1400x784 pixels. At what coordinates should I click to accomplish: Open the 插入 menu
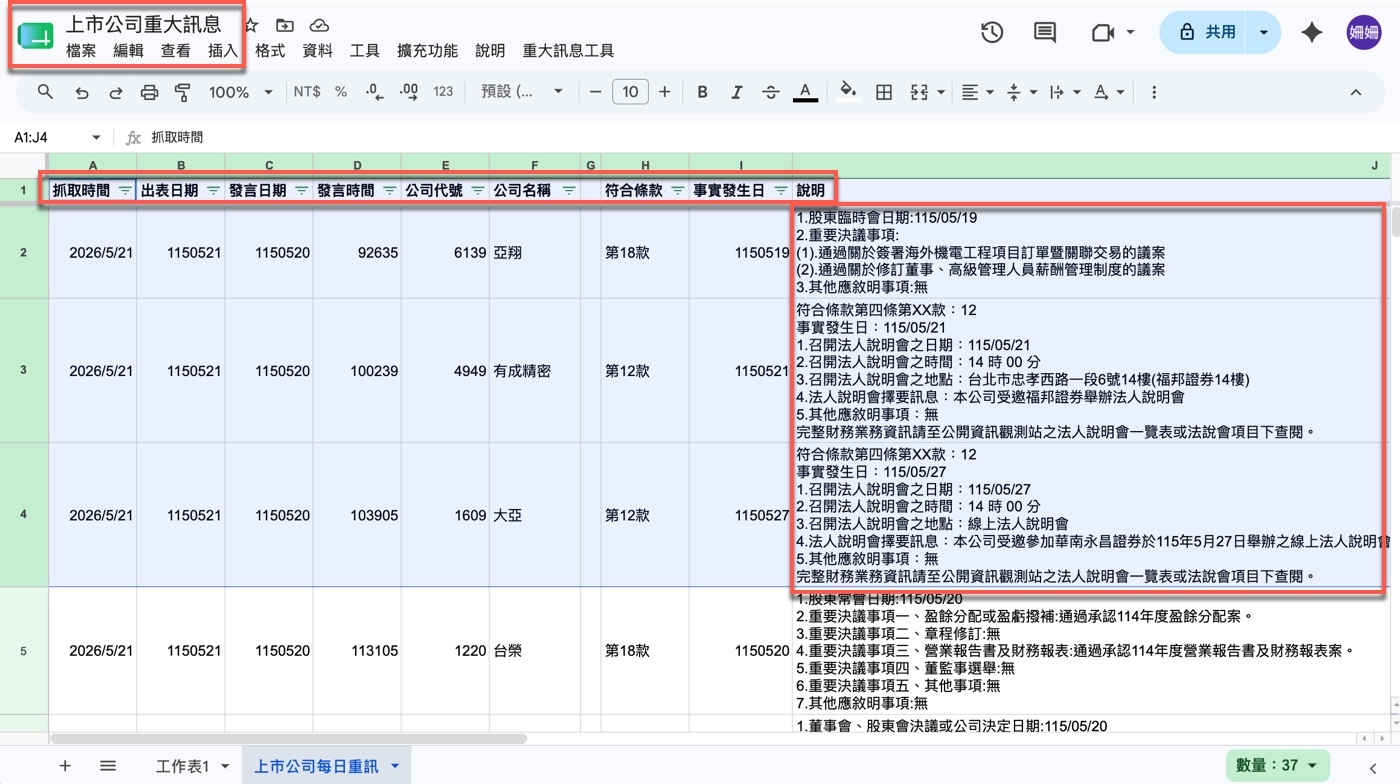(223, 50)
